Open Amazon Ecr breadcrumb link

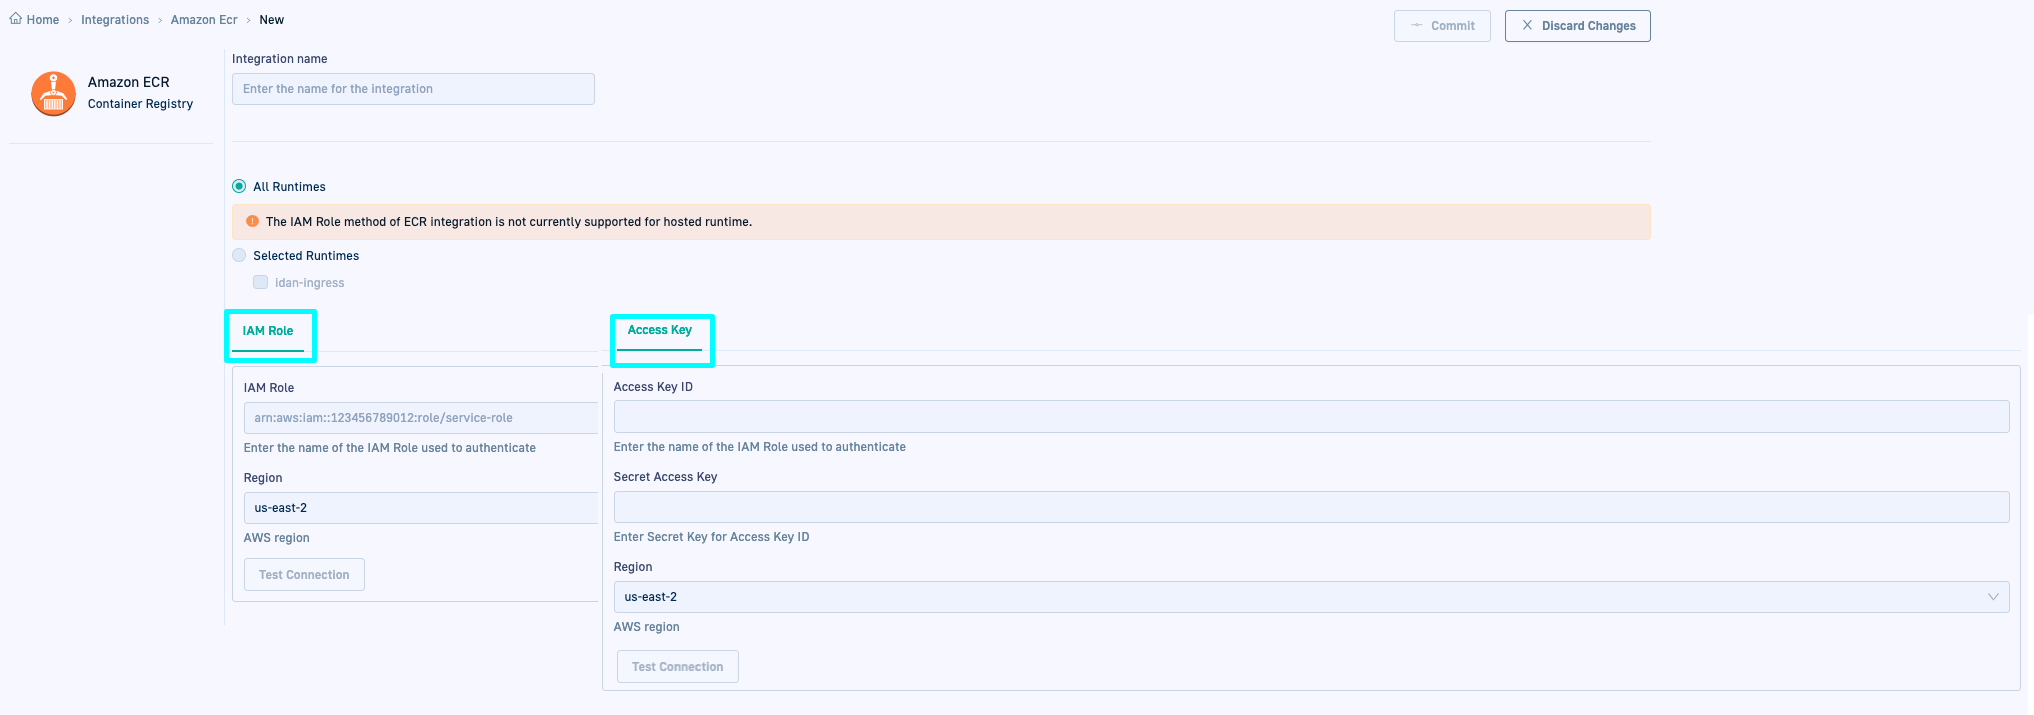pos(204,20)
